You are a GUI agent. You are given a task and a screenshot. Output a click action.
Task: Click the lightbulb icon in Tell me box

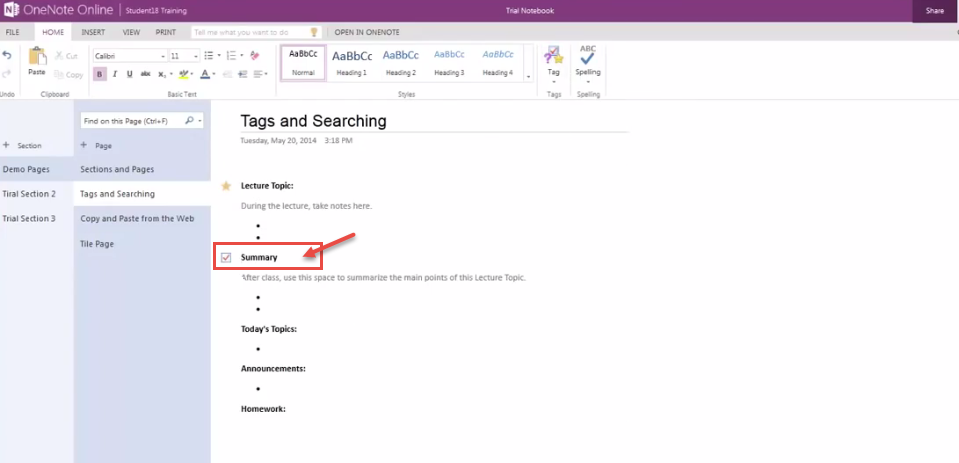[x=314, y=32]
